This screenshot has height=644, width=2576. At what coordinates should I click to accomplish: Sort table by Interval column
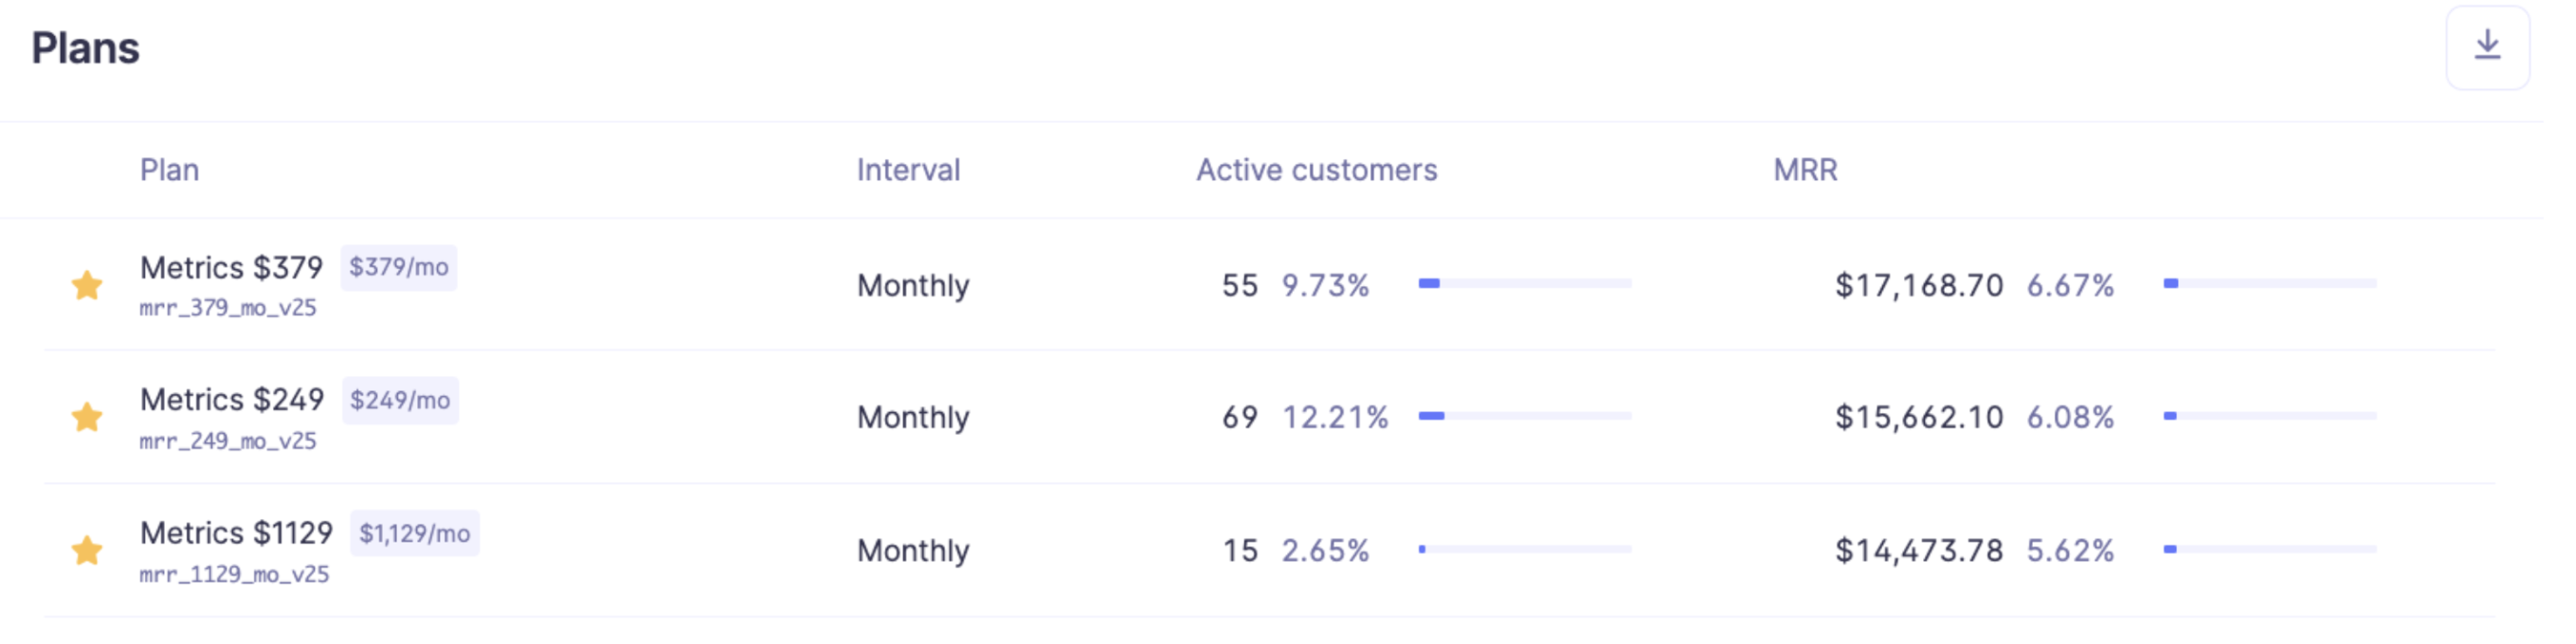tap(908, 170)
